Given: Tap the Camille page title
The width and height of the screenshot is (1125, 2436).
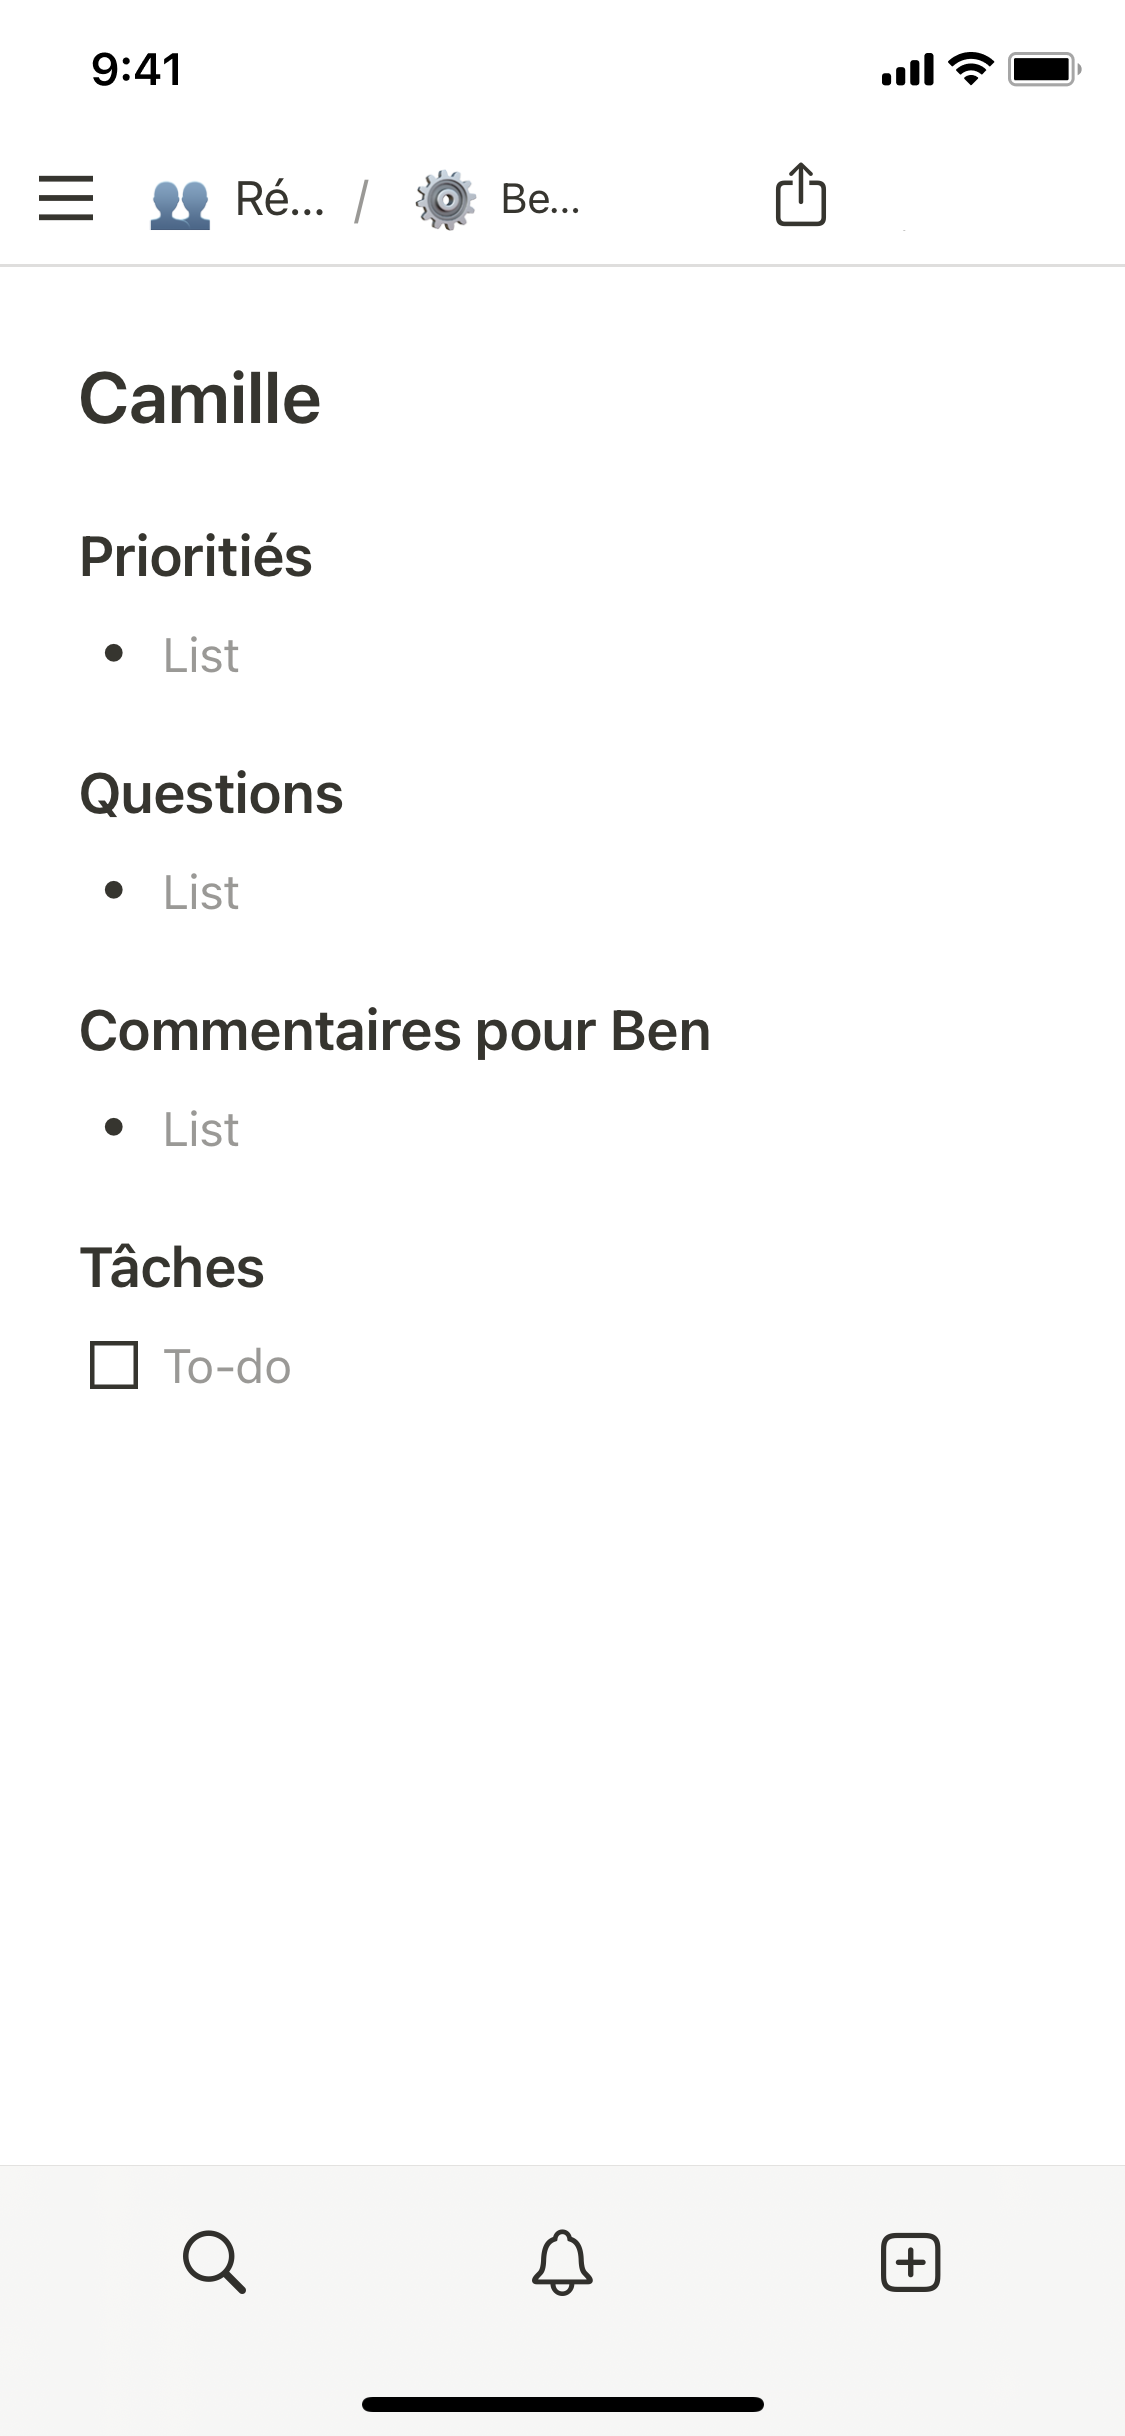Looking at the screenshot, I should pyautogui.click(x=200, y=399).
